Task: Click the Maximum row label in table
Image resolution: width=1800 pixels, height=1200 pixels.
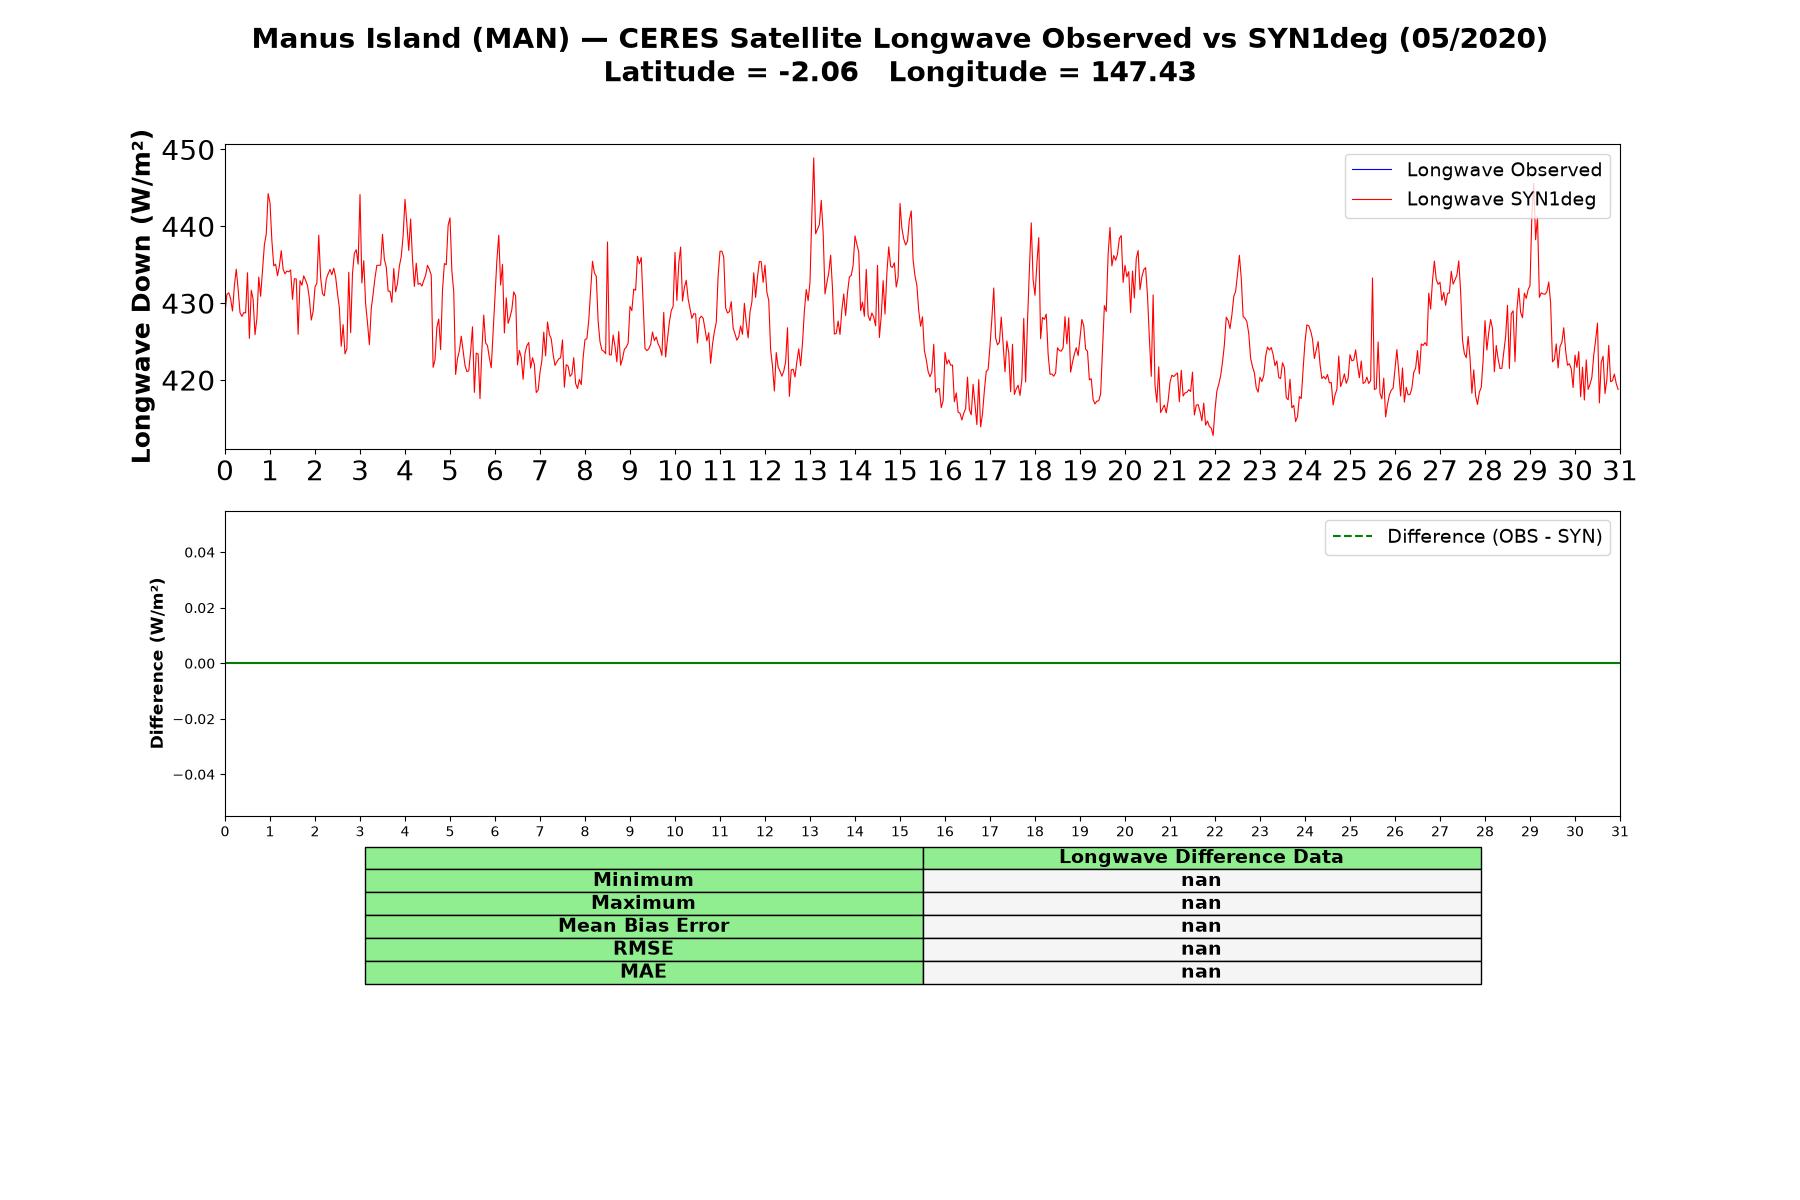Action: (643, 903)
